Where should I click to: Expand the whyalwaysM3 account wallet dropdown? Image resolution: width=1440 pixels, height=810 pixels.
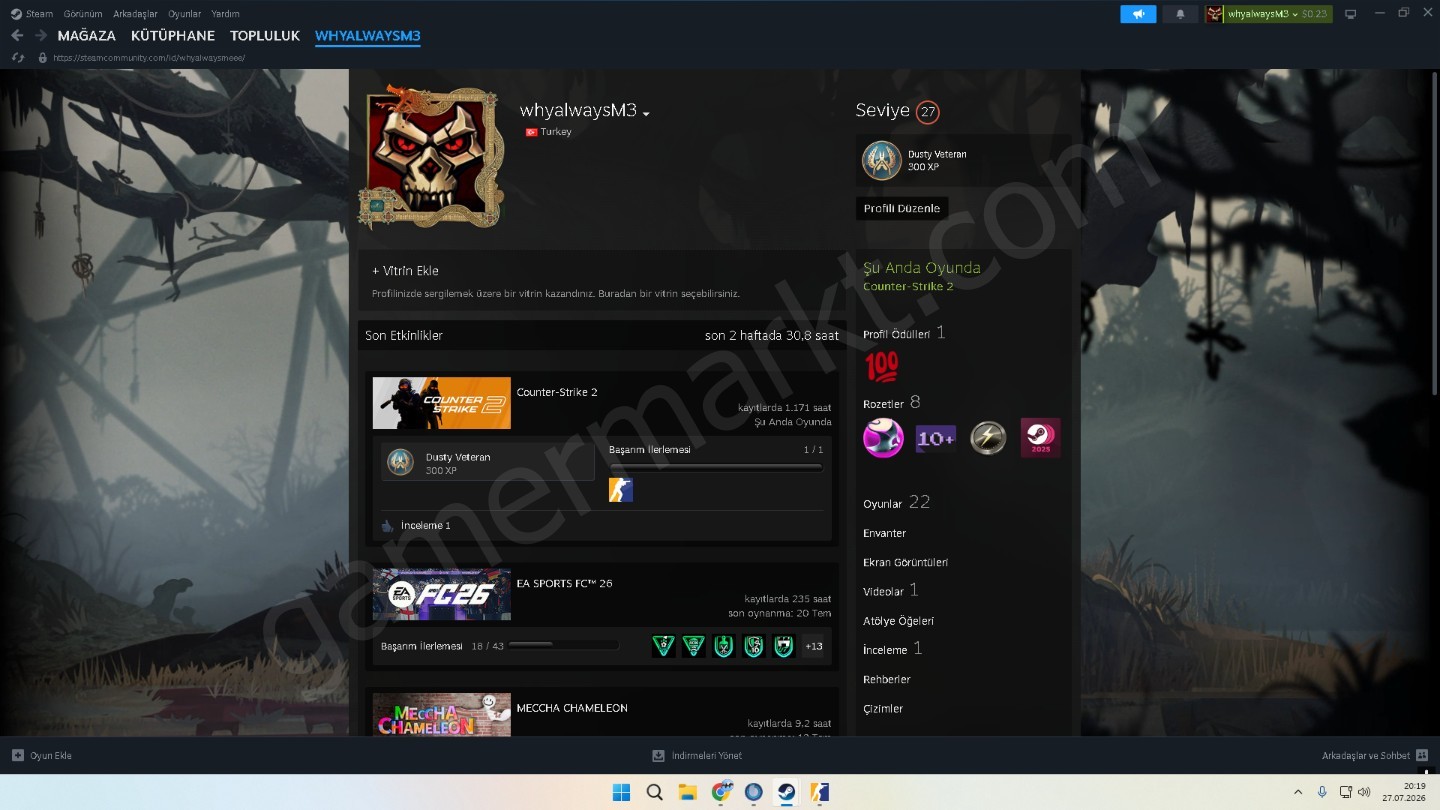click(1268, 14)
